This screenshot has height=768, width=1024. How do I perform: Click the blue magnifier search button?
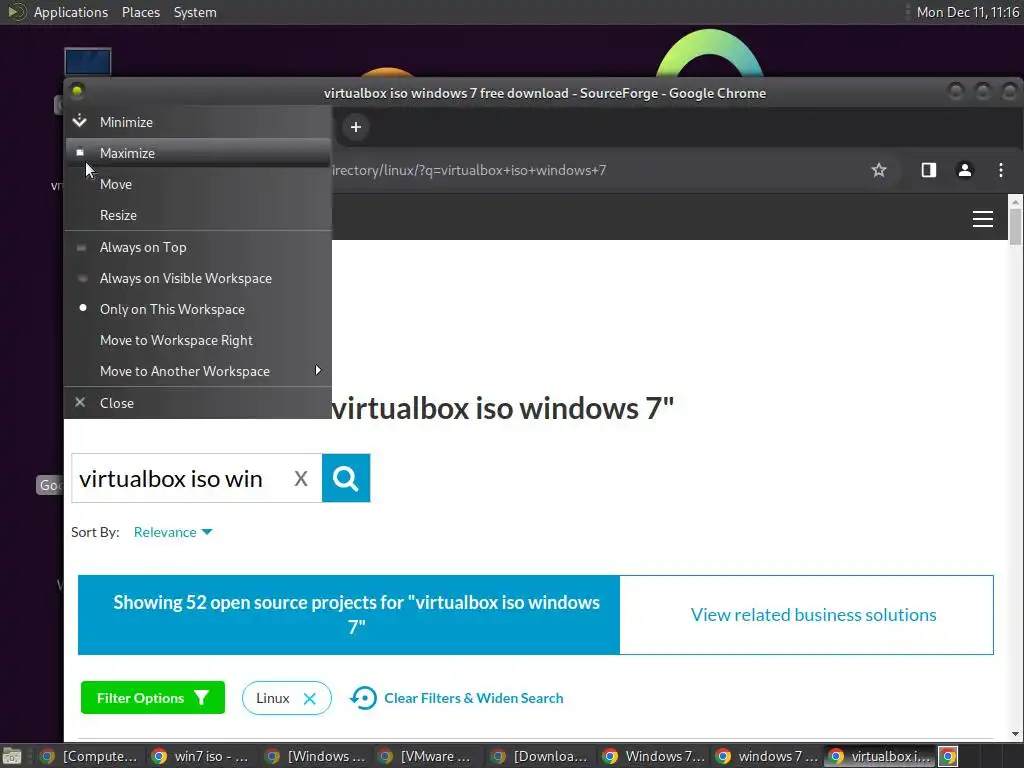[346, 478]
